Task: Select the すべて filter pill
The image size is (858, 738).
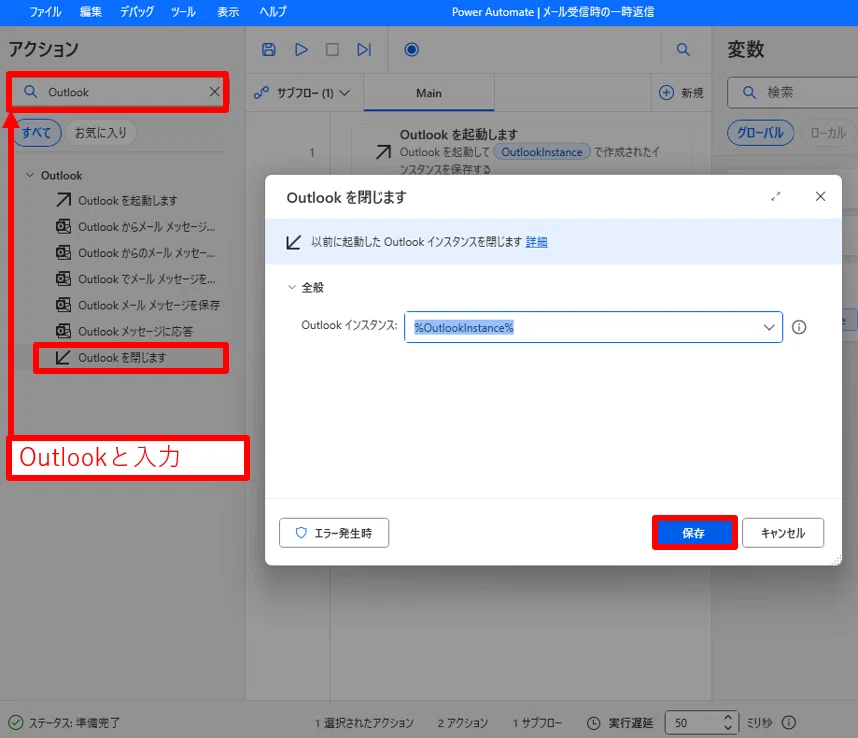Action: (x=36, y=133)
